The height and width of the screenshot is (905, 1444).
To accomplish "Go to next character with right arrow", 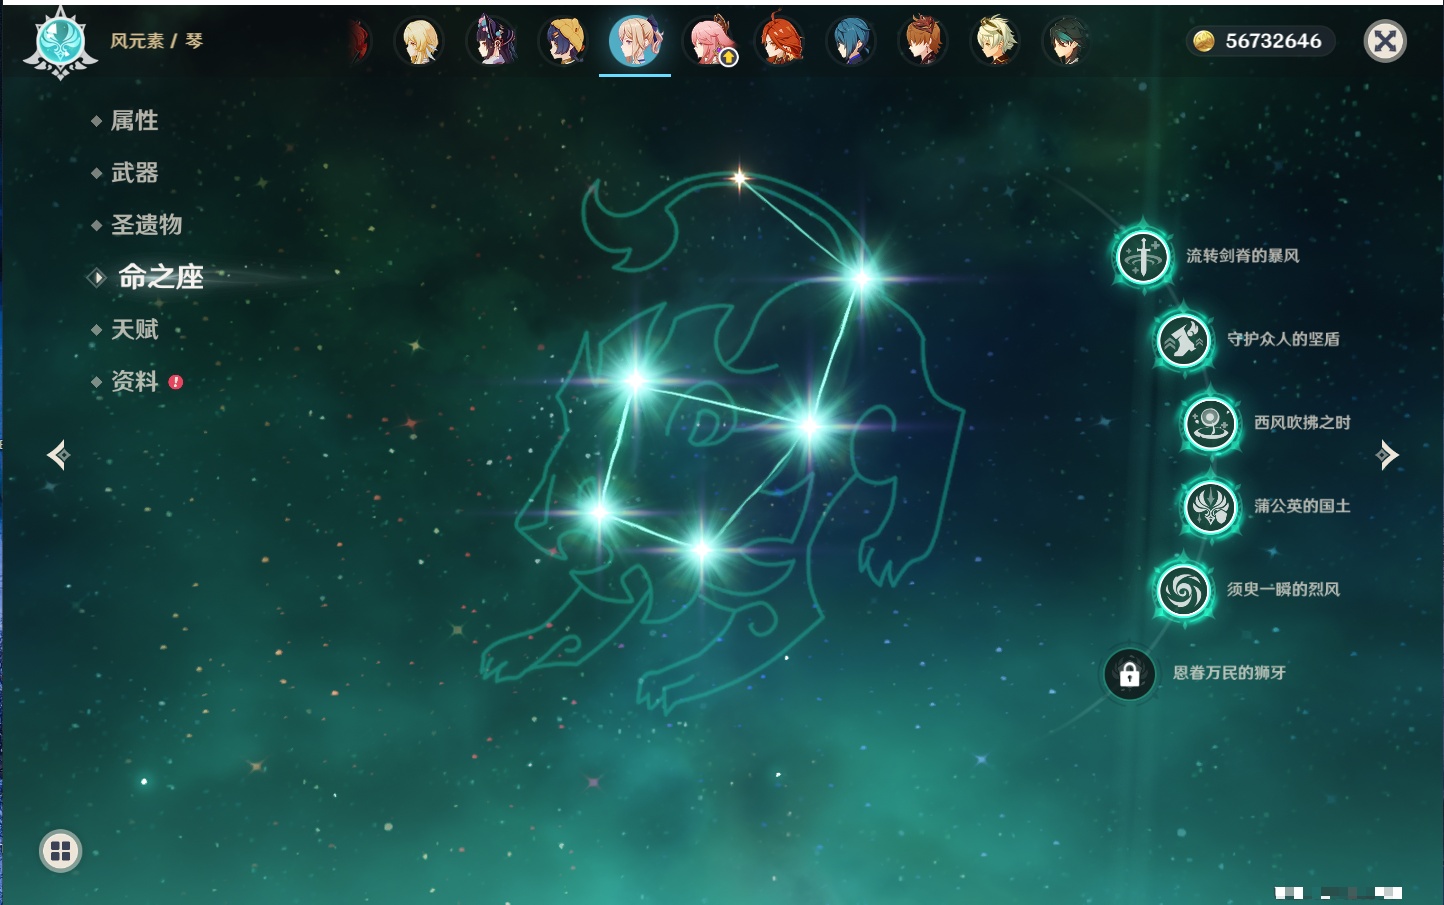I will [x=1387, y=455].
